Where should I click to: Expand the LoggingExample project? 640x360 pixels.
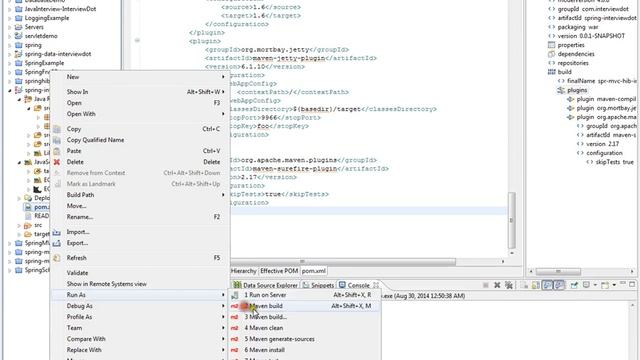tap(10, 18)
